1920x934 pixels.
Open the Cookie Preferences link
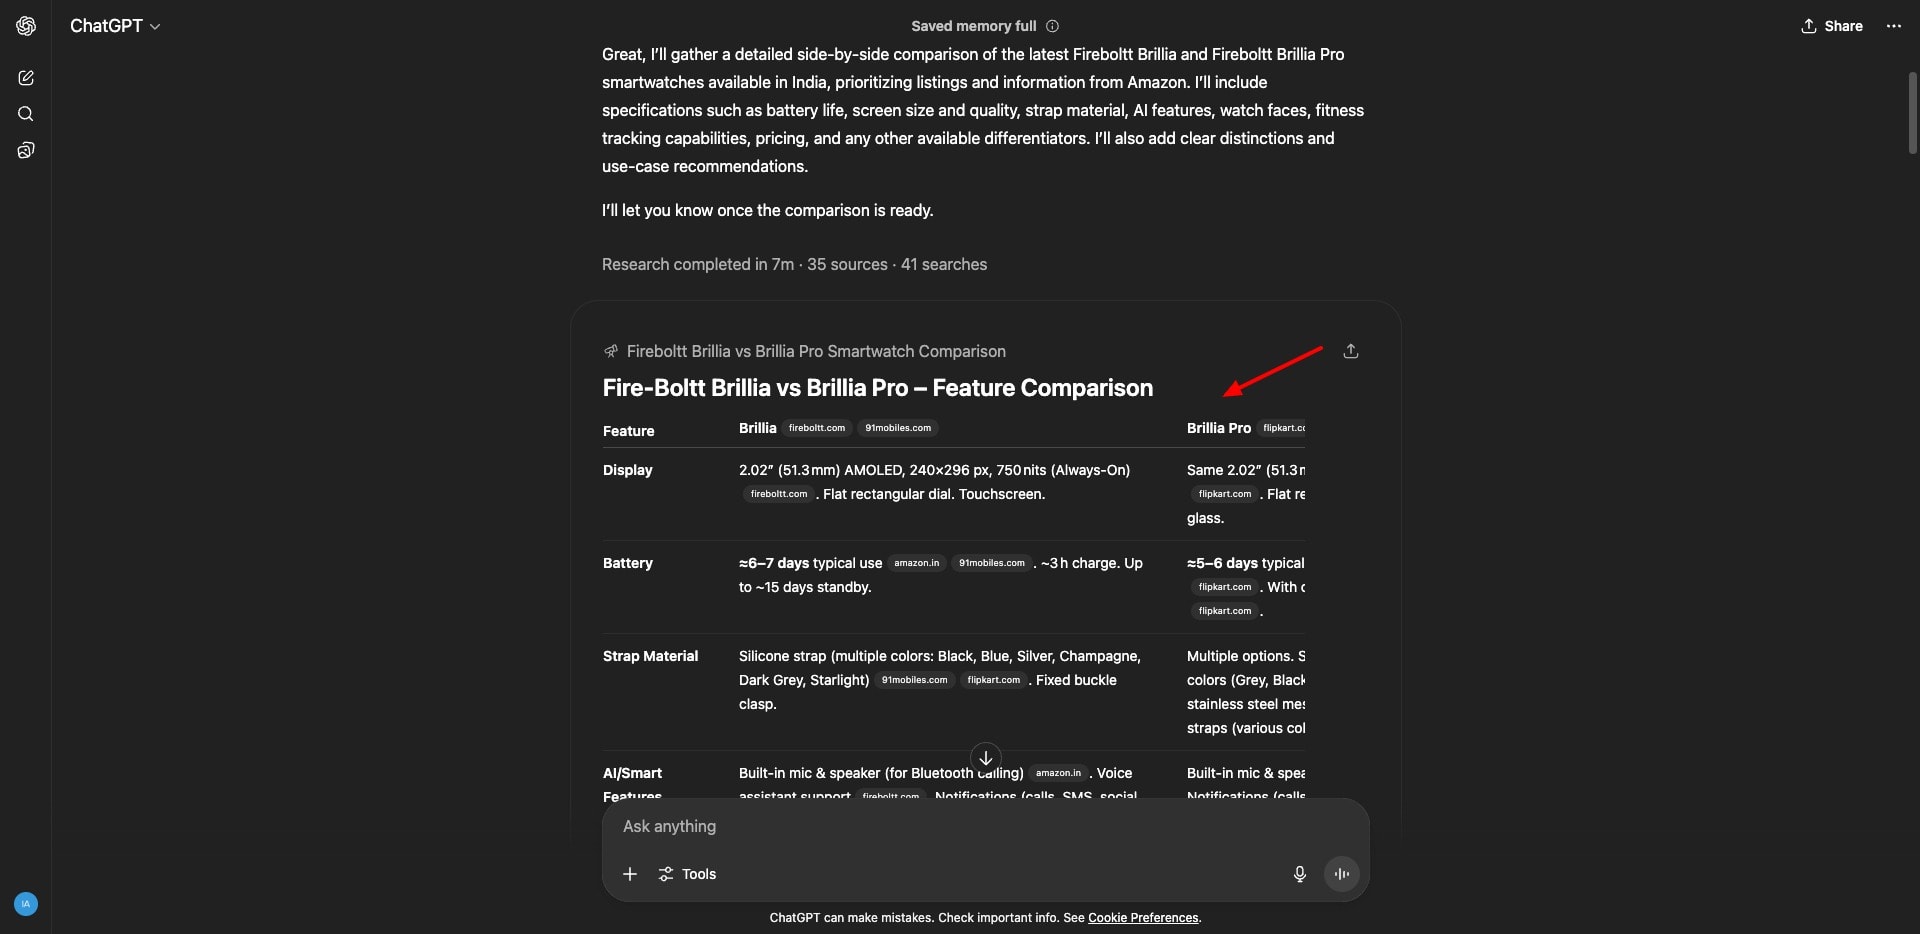pos(1143,918)
